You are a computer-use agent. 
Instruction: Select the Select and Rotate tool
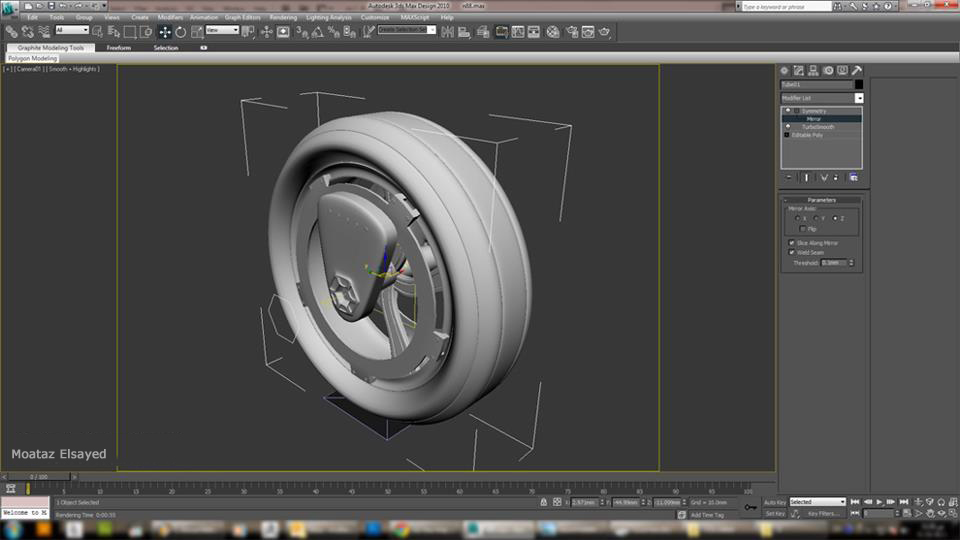[181, 32]
